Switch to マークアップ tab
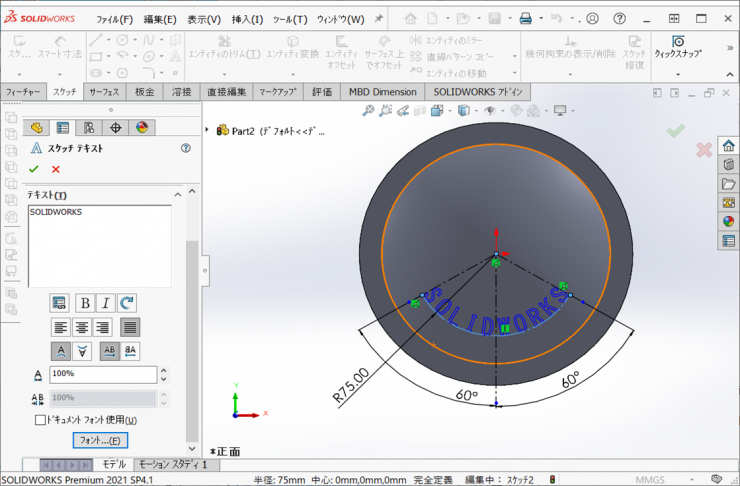The height and width of the screenshot is (486, 740). pyautogui.click(x=278, y=92)
